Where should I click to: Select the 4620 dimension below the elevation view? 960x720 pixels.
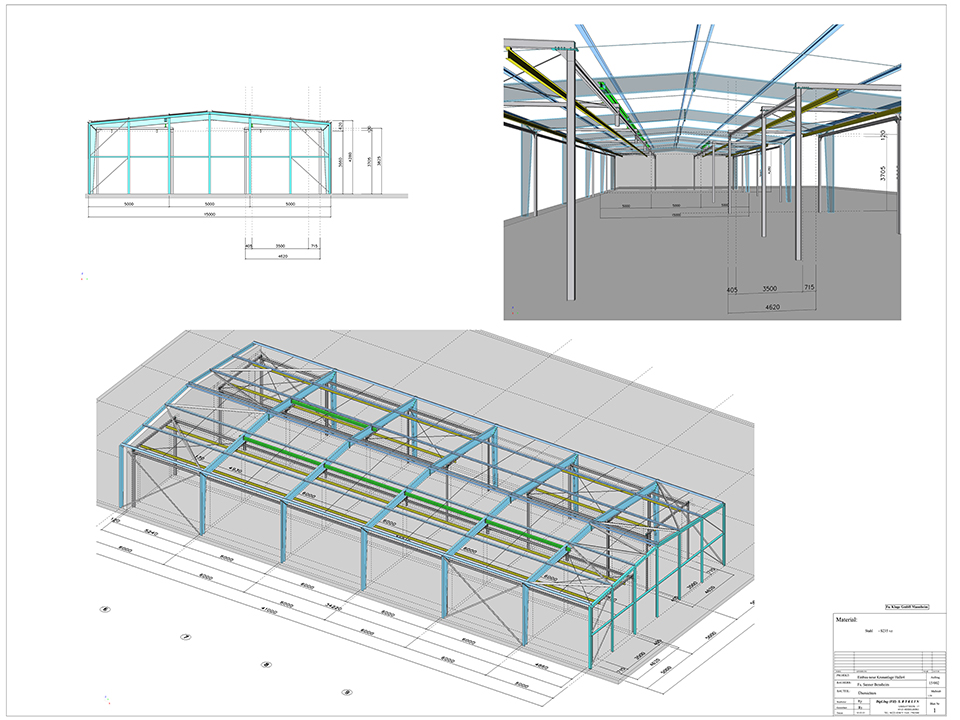[x=281, y=256]
